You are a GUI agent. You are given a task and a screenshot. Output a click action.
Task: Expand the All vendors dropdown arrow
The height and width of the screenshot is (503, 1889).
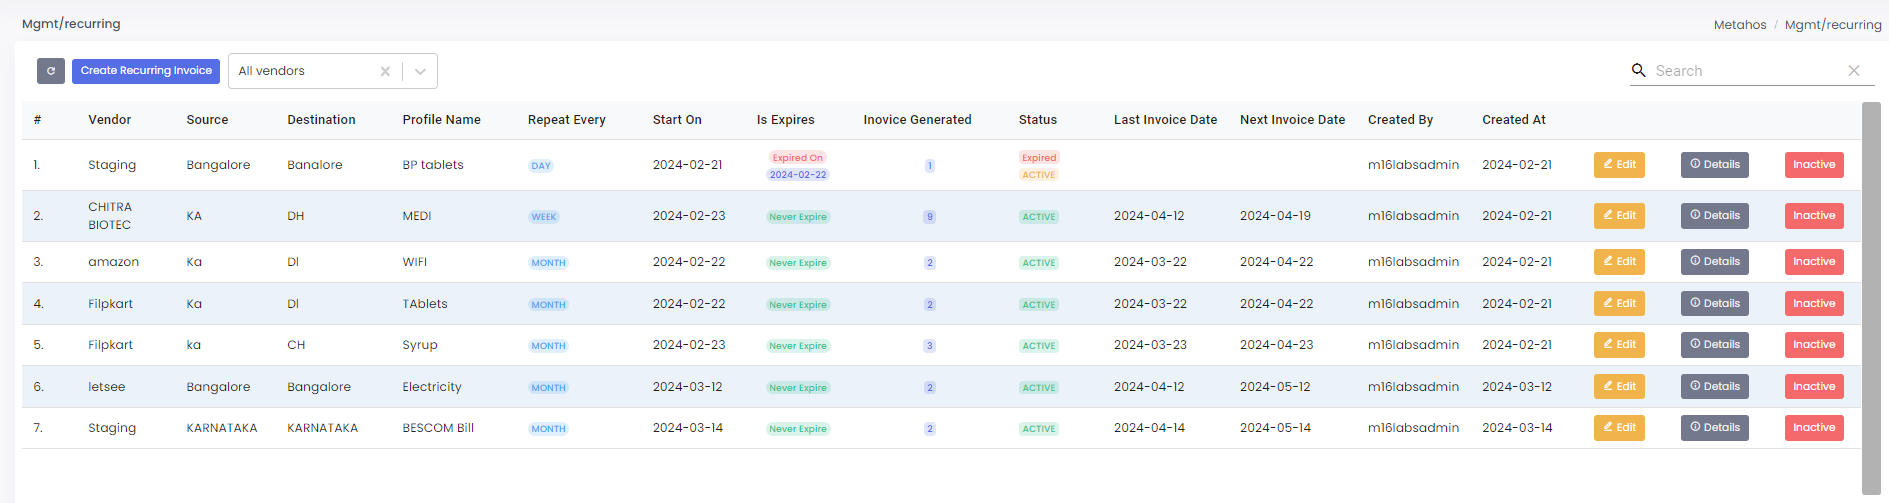[420, 71]
